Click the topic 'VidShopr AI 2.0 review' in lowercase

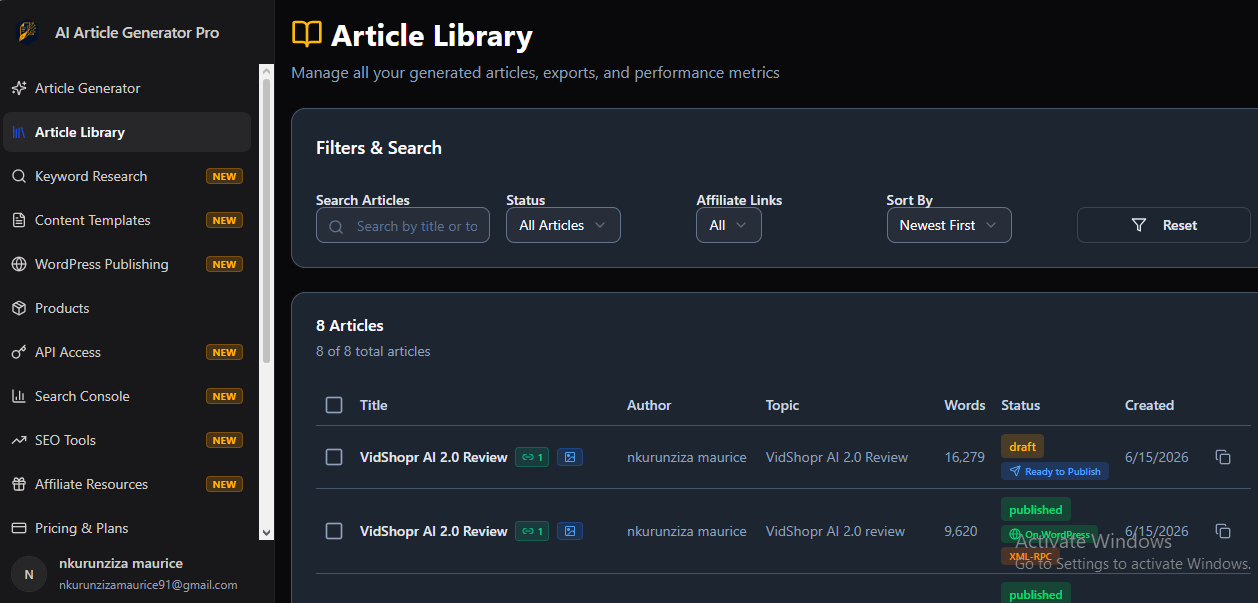(x=836, y=531)
